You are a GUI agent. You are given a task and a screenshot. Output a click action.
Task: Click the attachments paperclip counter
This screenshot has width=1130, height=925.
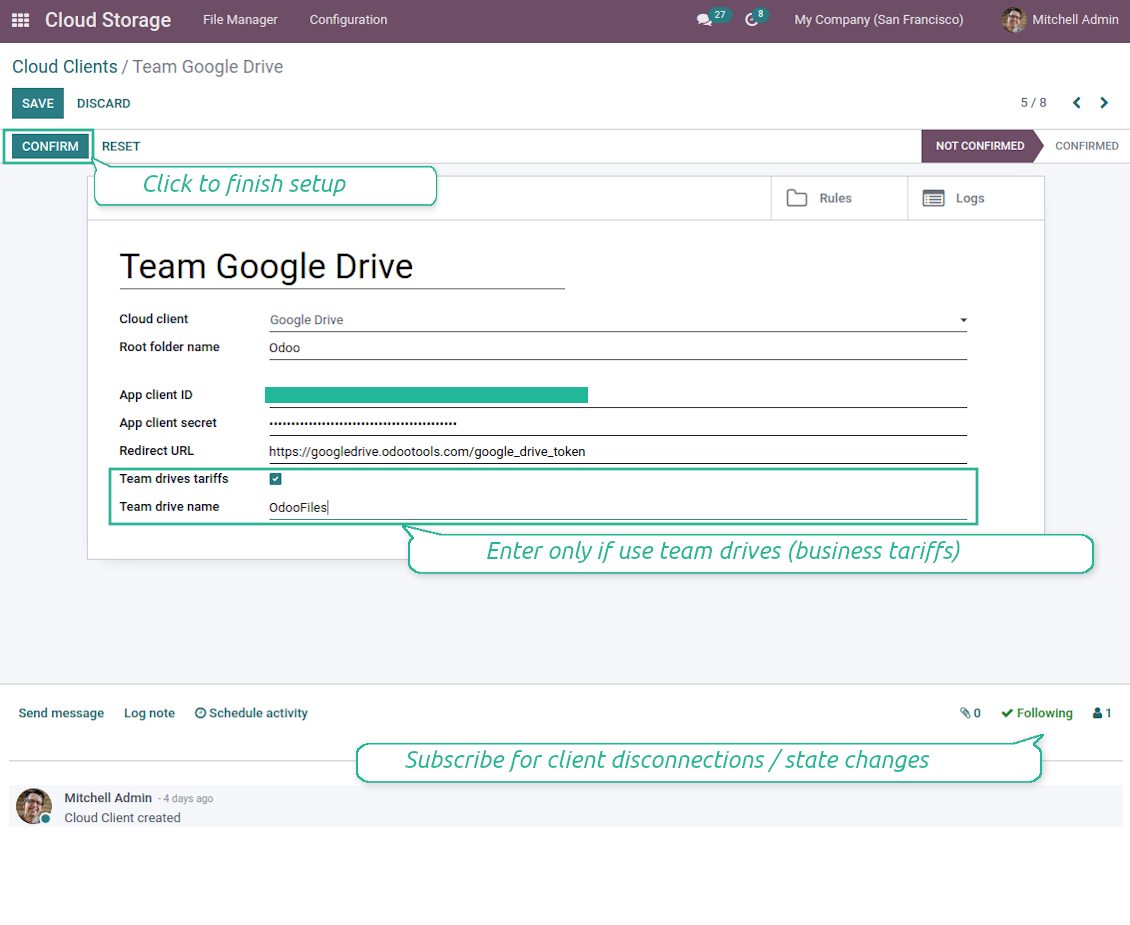coord(970,713)
